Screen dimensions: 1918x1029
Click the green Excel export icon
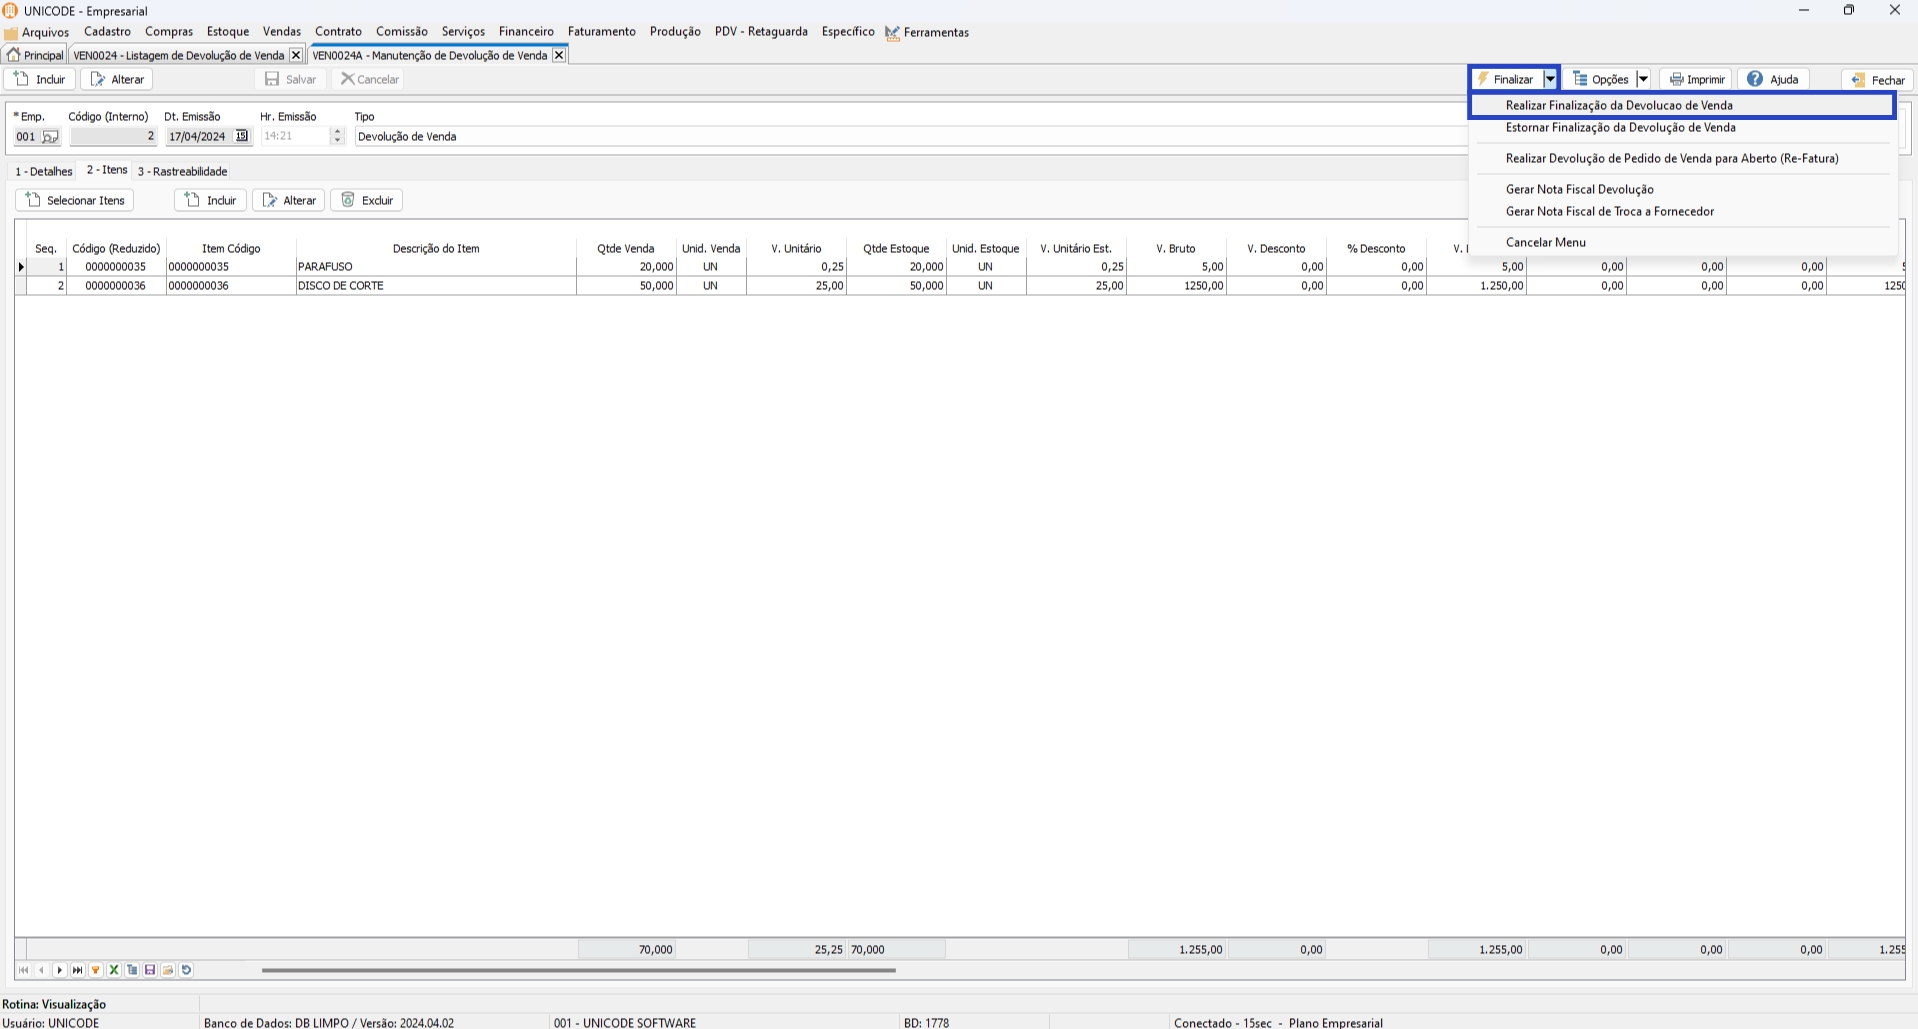pos(114,970)
